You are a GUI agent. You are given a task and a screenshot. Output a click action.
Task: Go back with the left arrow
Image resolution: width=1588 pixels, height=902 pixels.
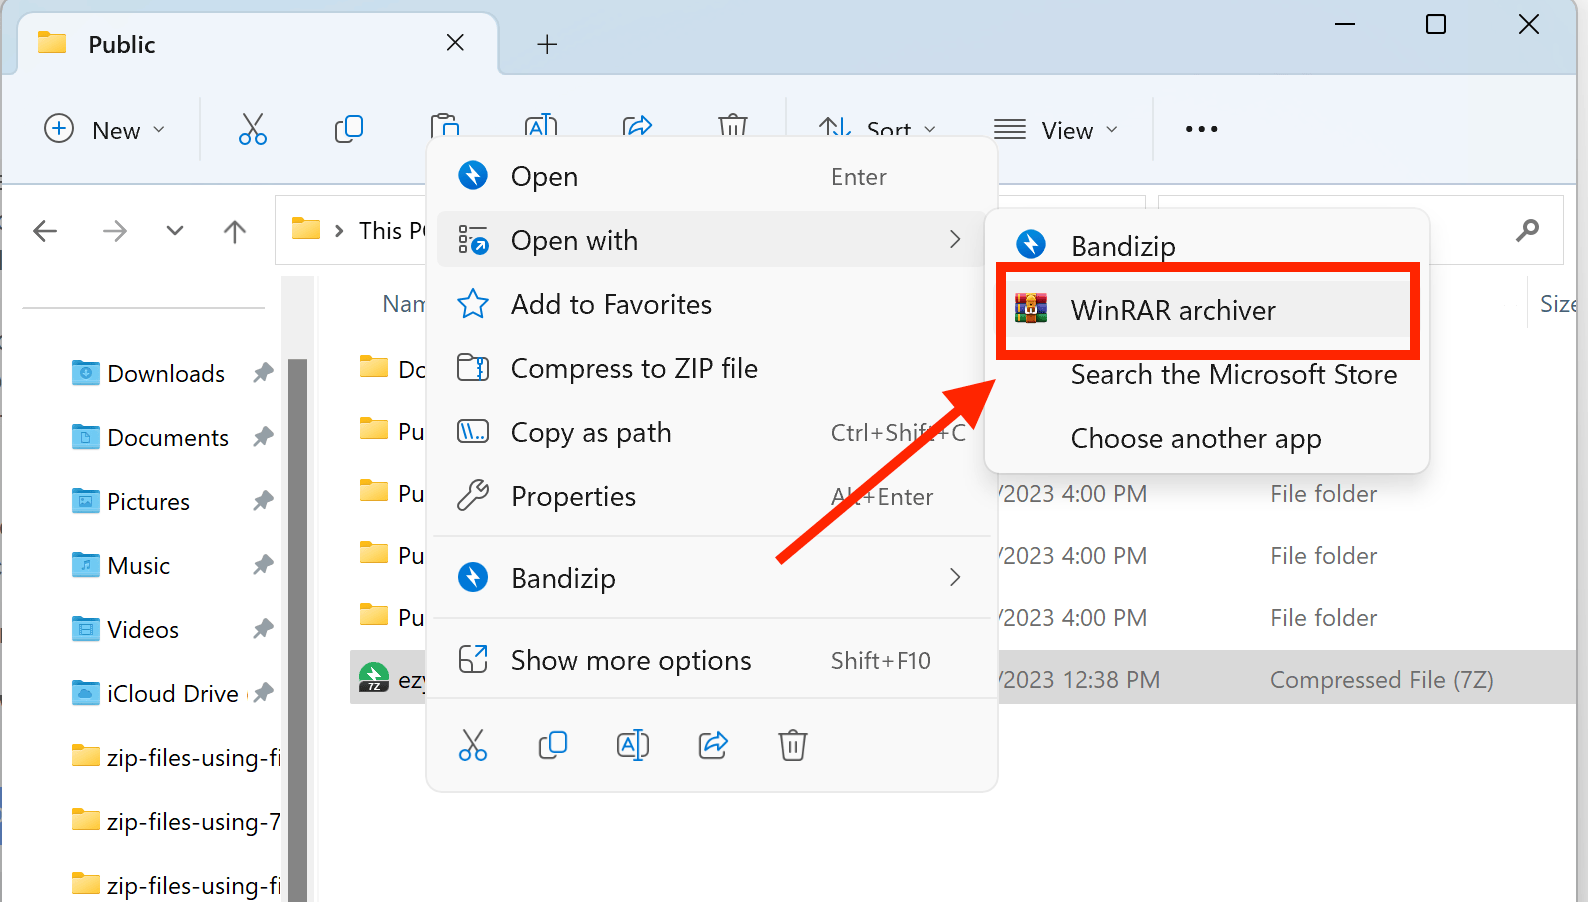tap(45, 232)
